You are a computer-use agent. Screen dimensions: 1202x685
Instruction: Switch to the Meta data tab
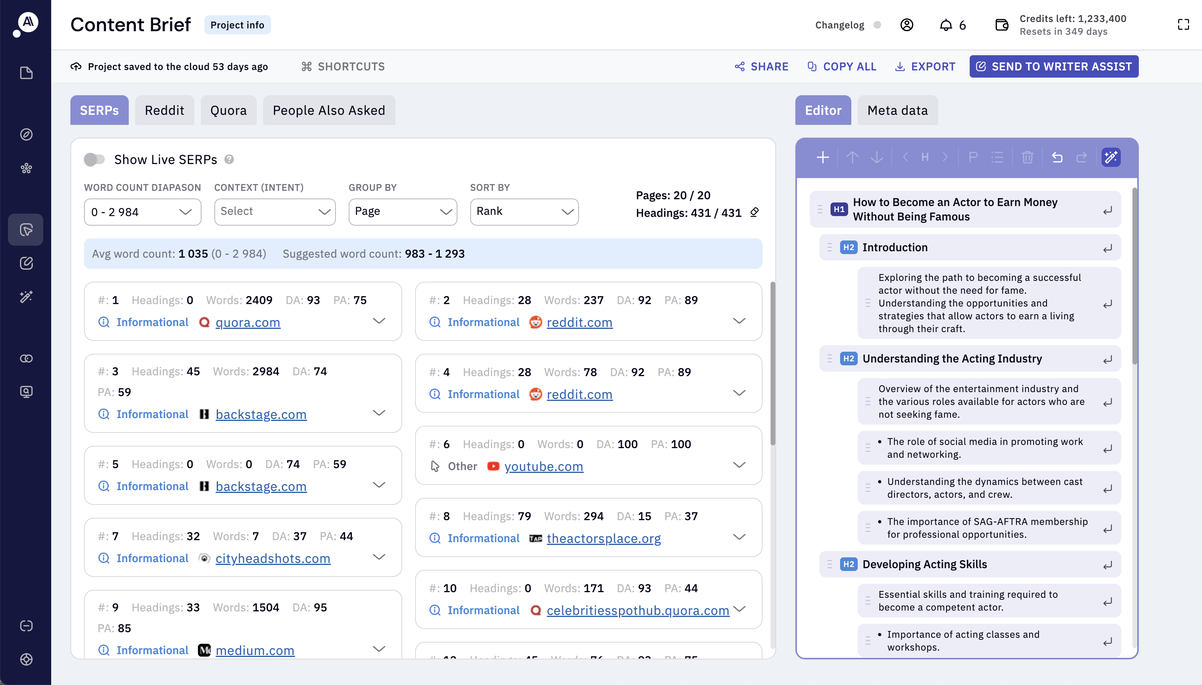897,110
